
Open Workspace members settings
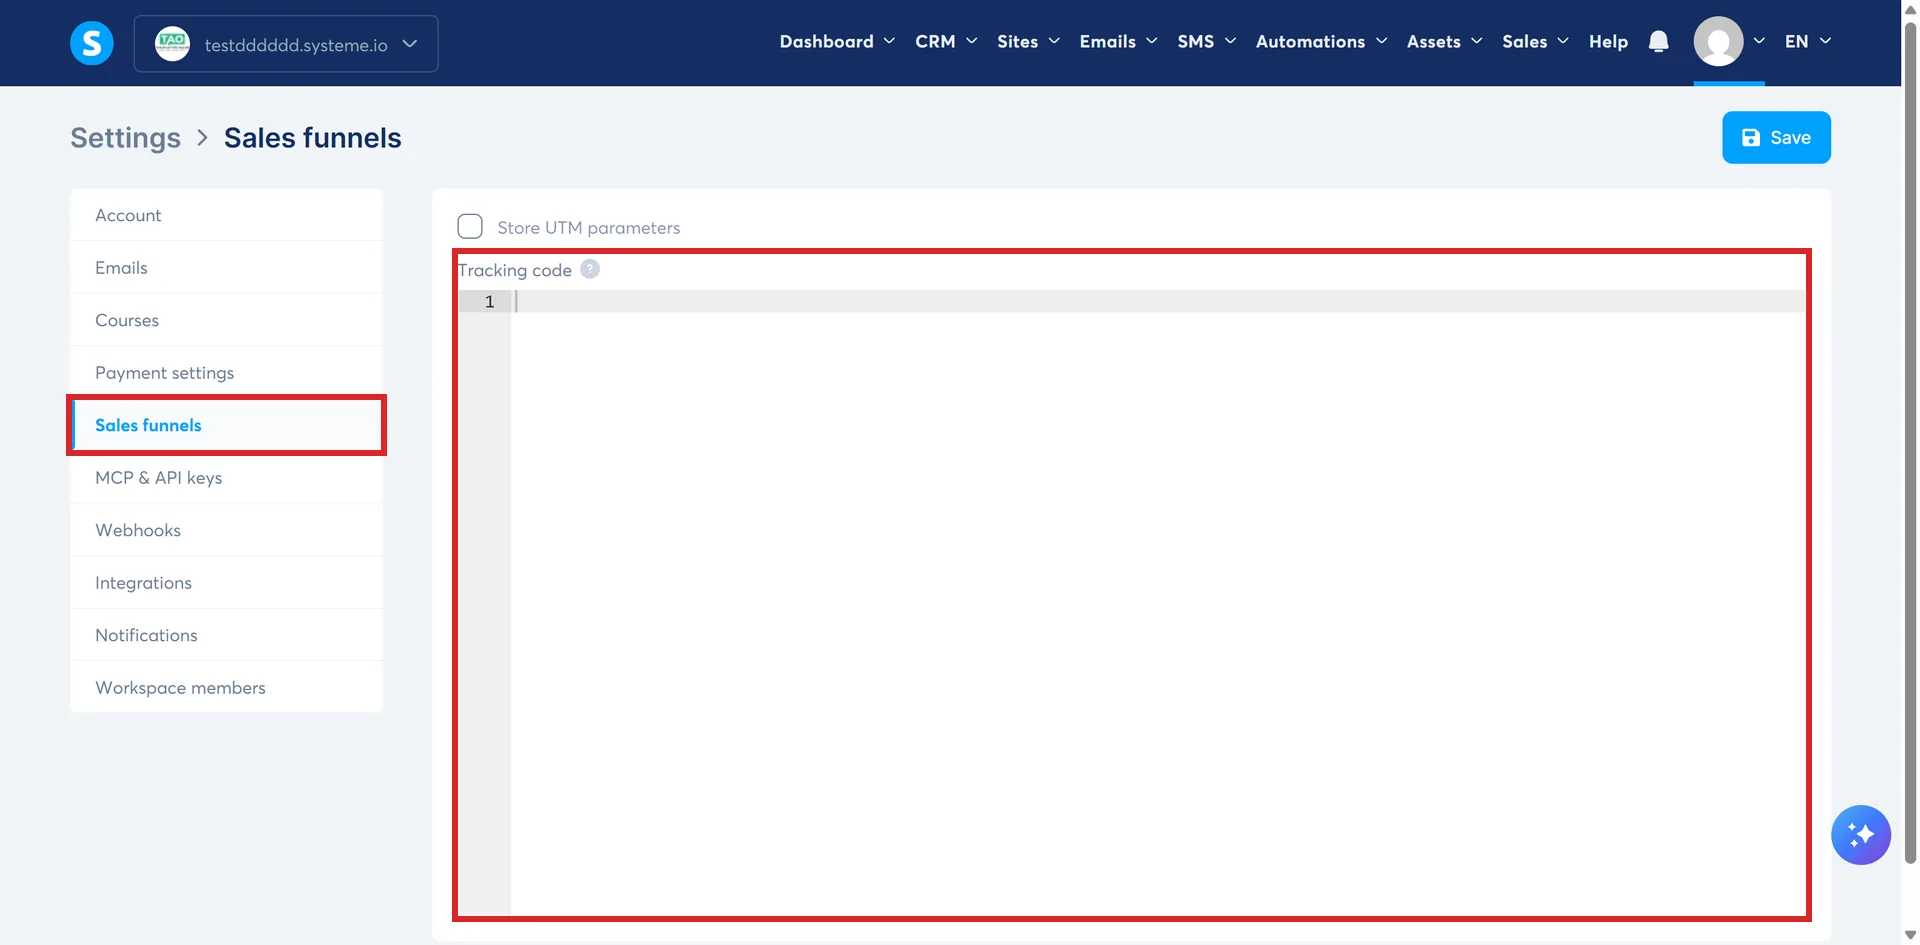pos(226,688)
